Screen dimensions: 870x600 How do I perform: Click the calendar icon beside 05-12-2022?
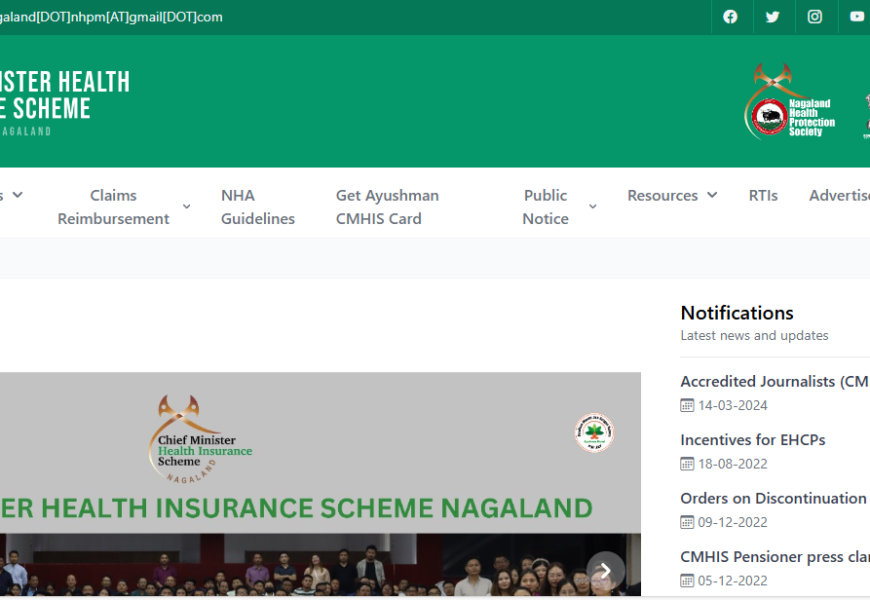(687, 581)
